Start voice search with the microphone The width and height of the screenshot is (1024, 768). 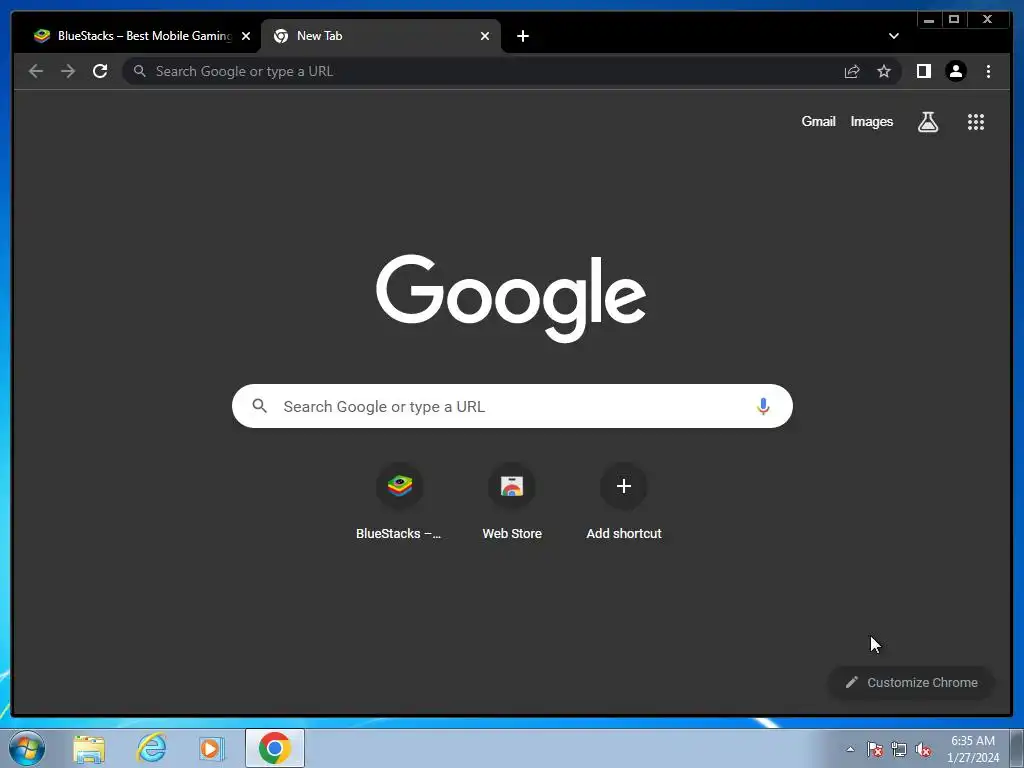[763, 406]
